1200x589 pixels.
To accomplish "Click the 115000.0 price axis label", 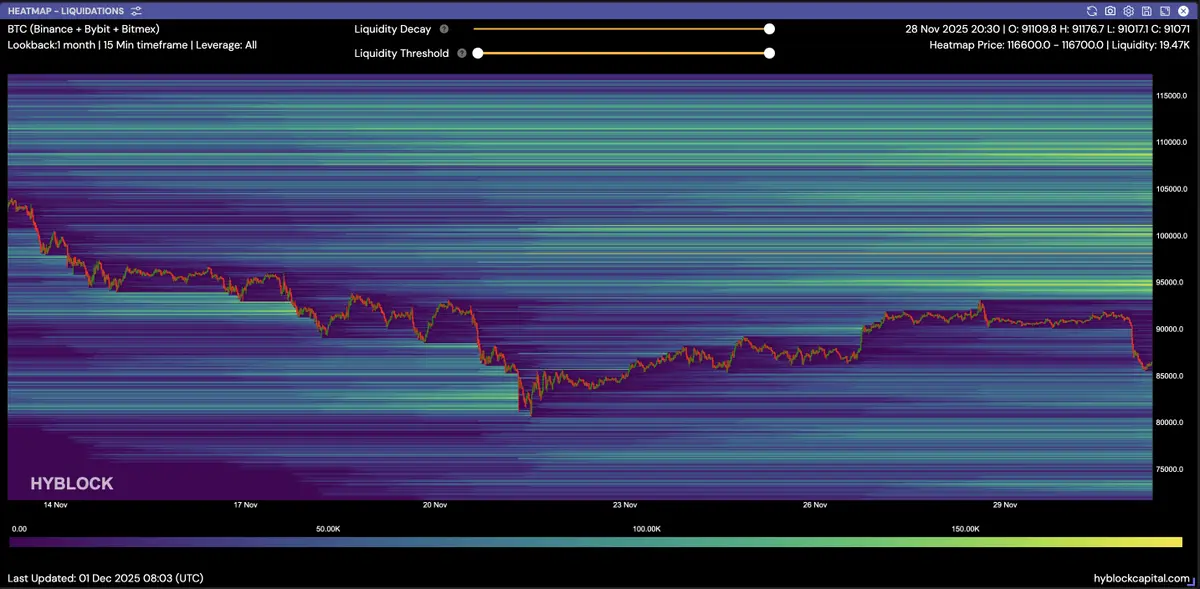I will pos(1172,96).
